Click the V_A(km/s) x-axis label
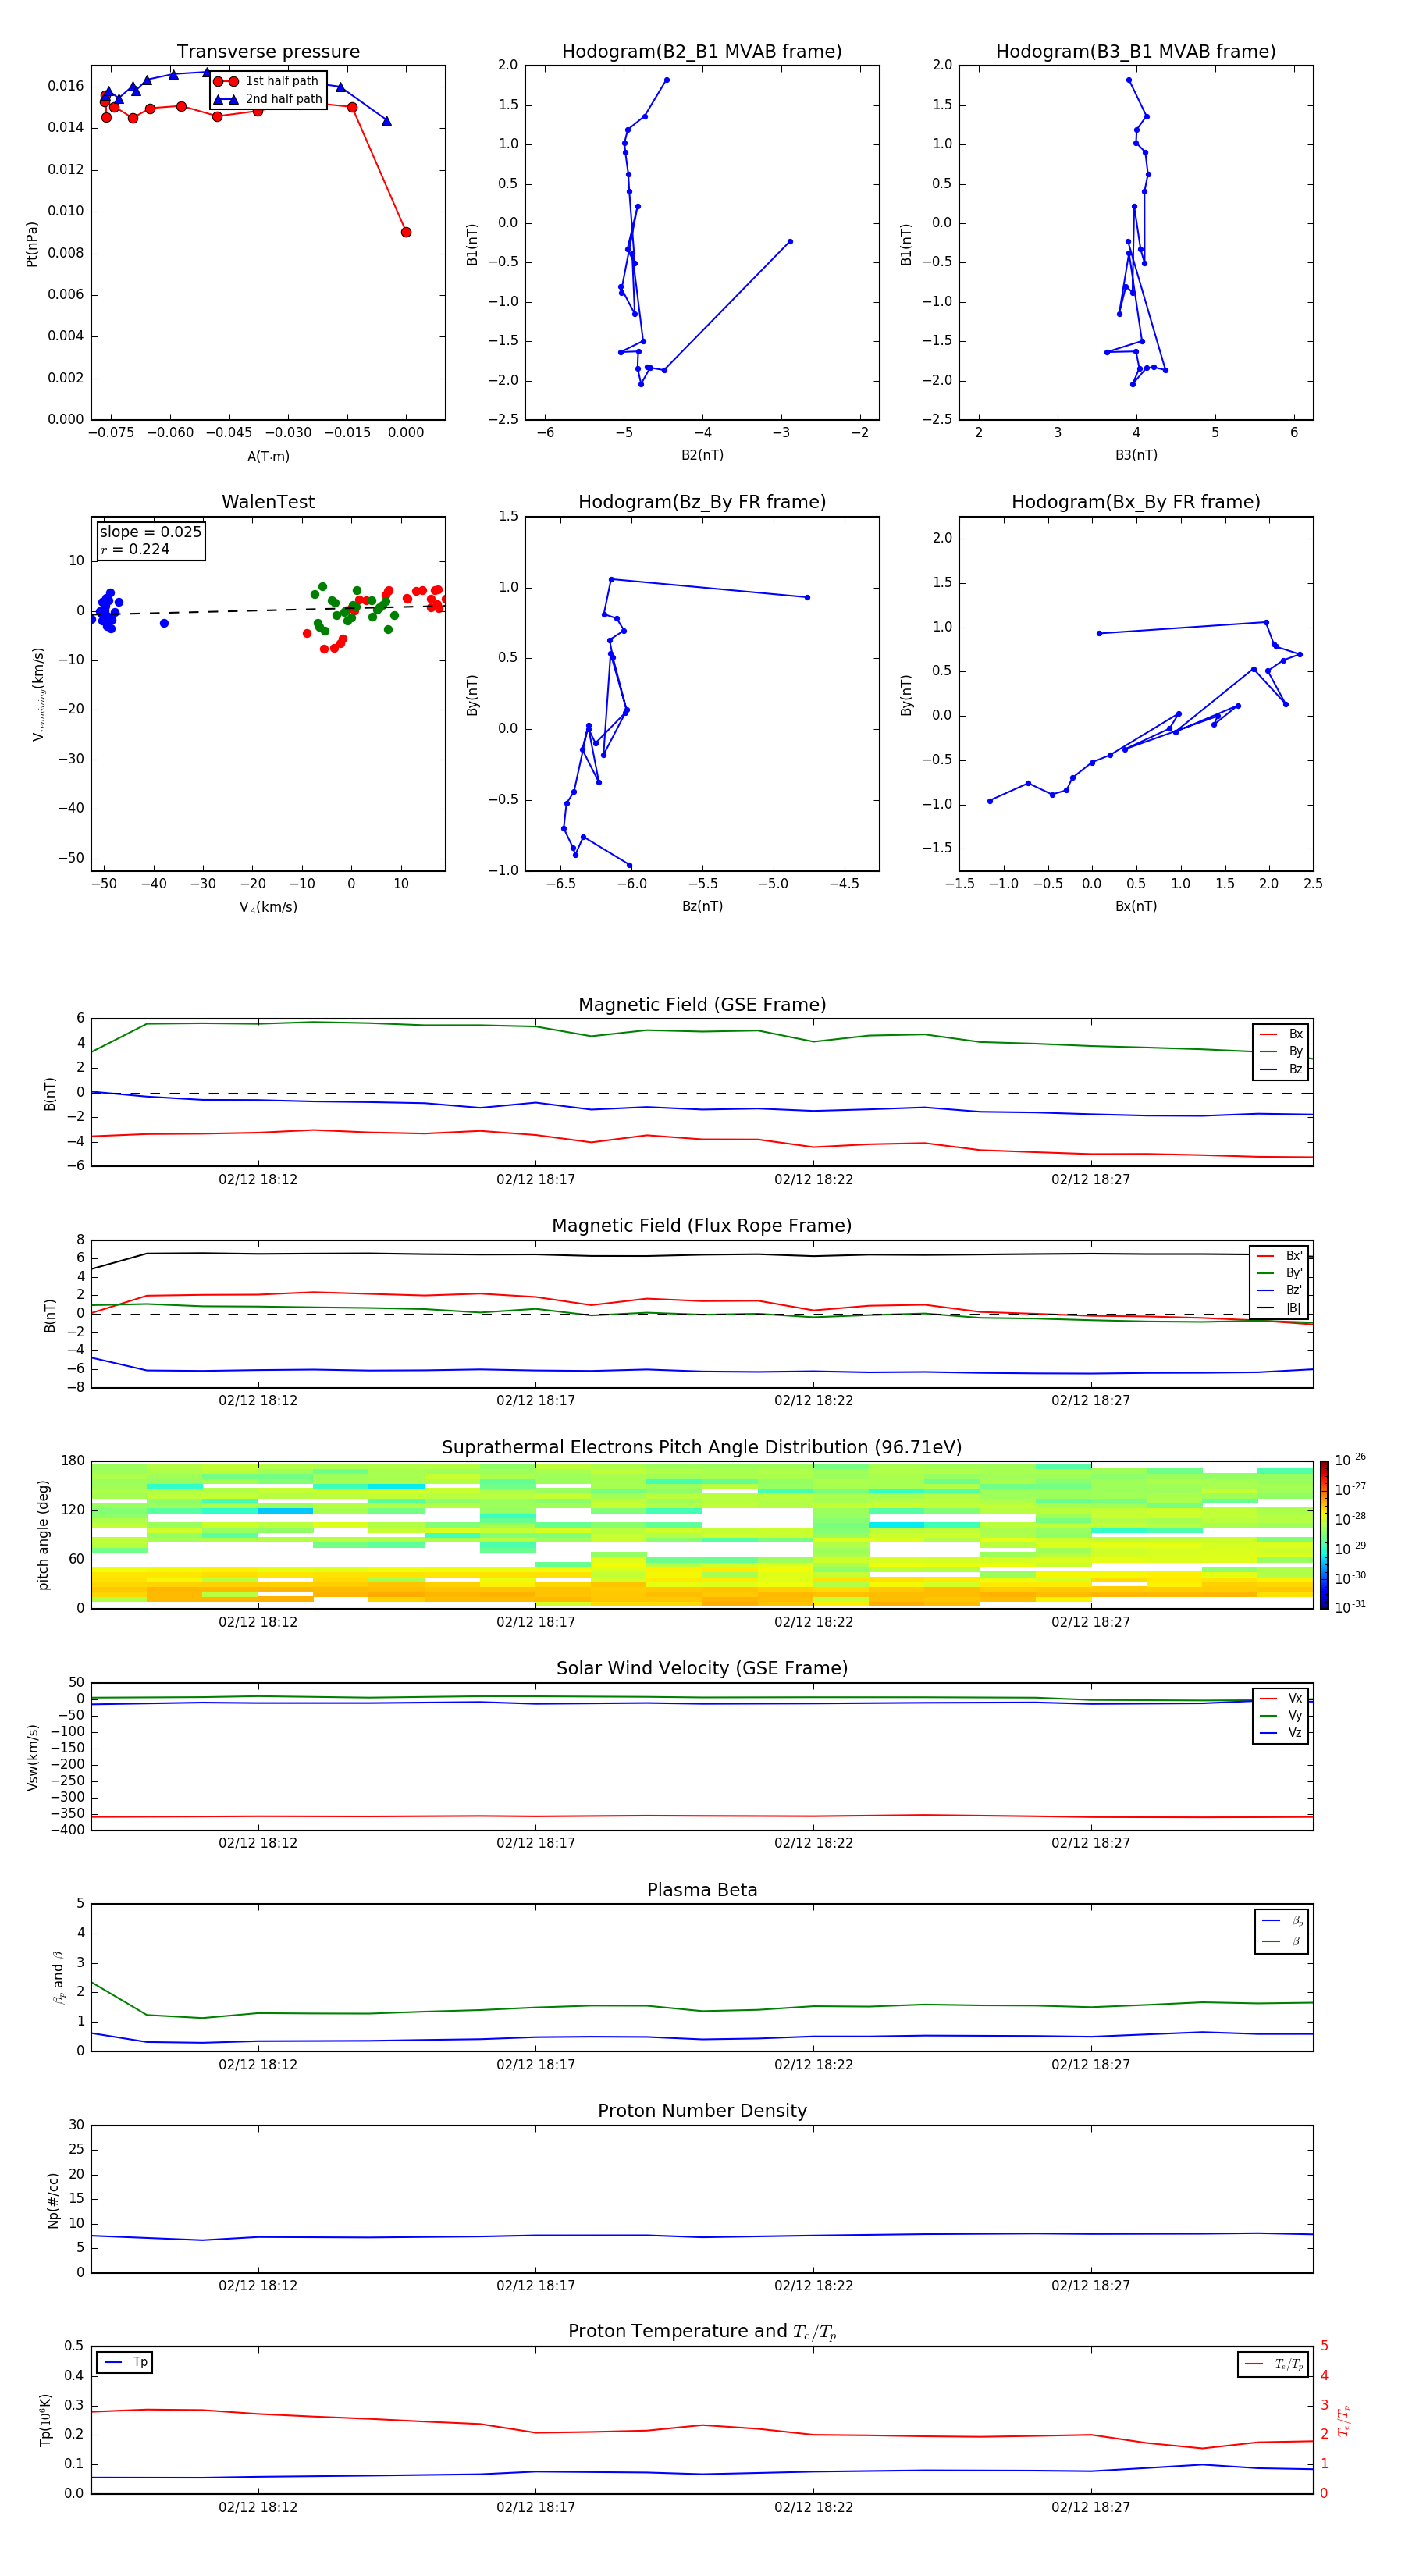Viewport: 1405px width, 2576px height. pyautogui.click(x=268, y=907)
